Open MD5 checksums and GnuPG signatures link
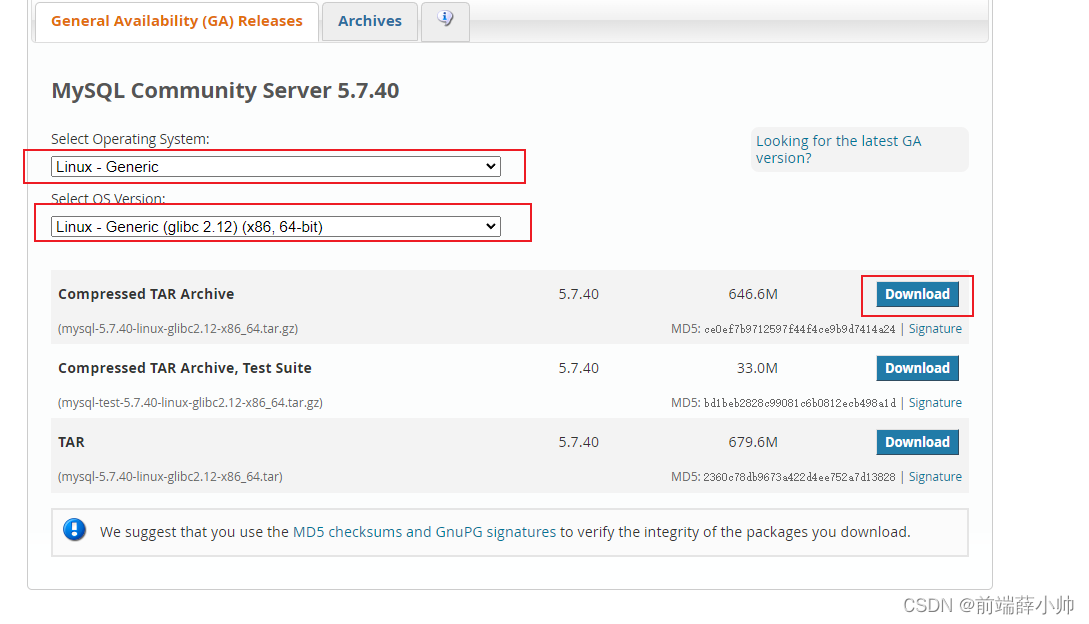Image resolution: width=1089 pixels, height=624 pixels. coord(424,532)
